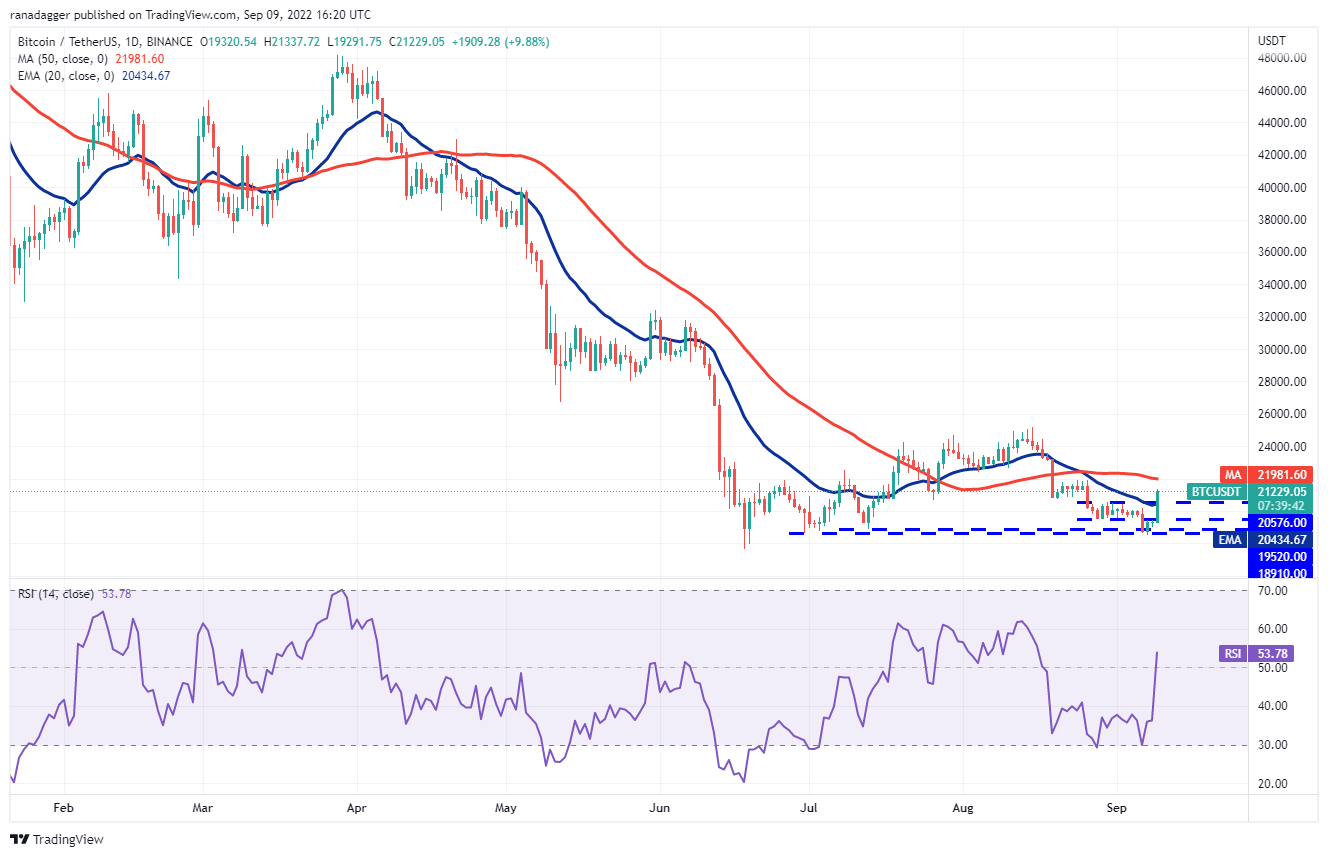Select the EMA (20, close, 0) indicator label
The width and height of the screenshot is (1328, 857).
tap(67, 75)
